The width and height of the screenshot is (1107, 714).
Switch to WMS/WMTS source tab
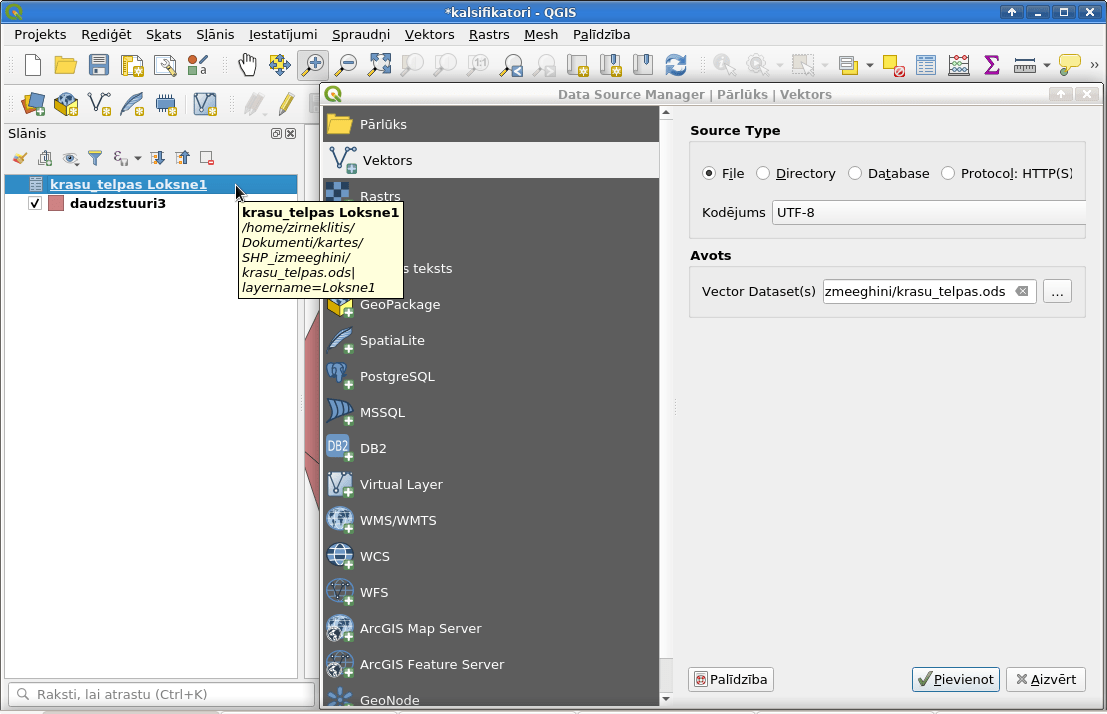491,520
